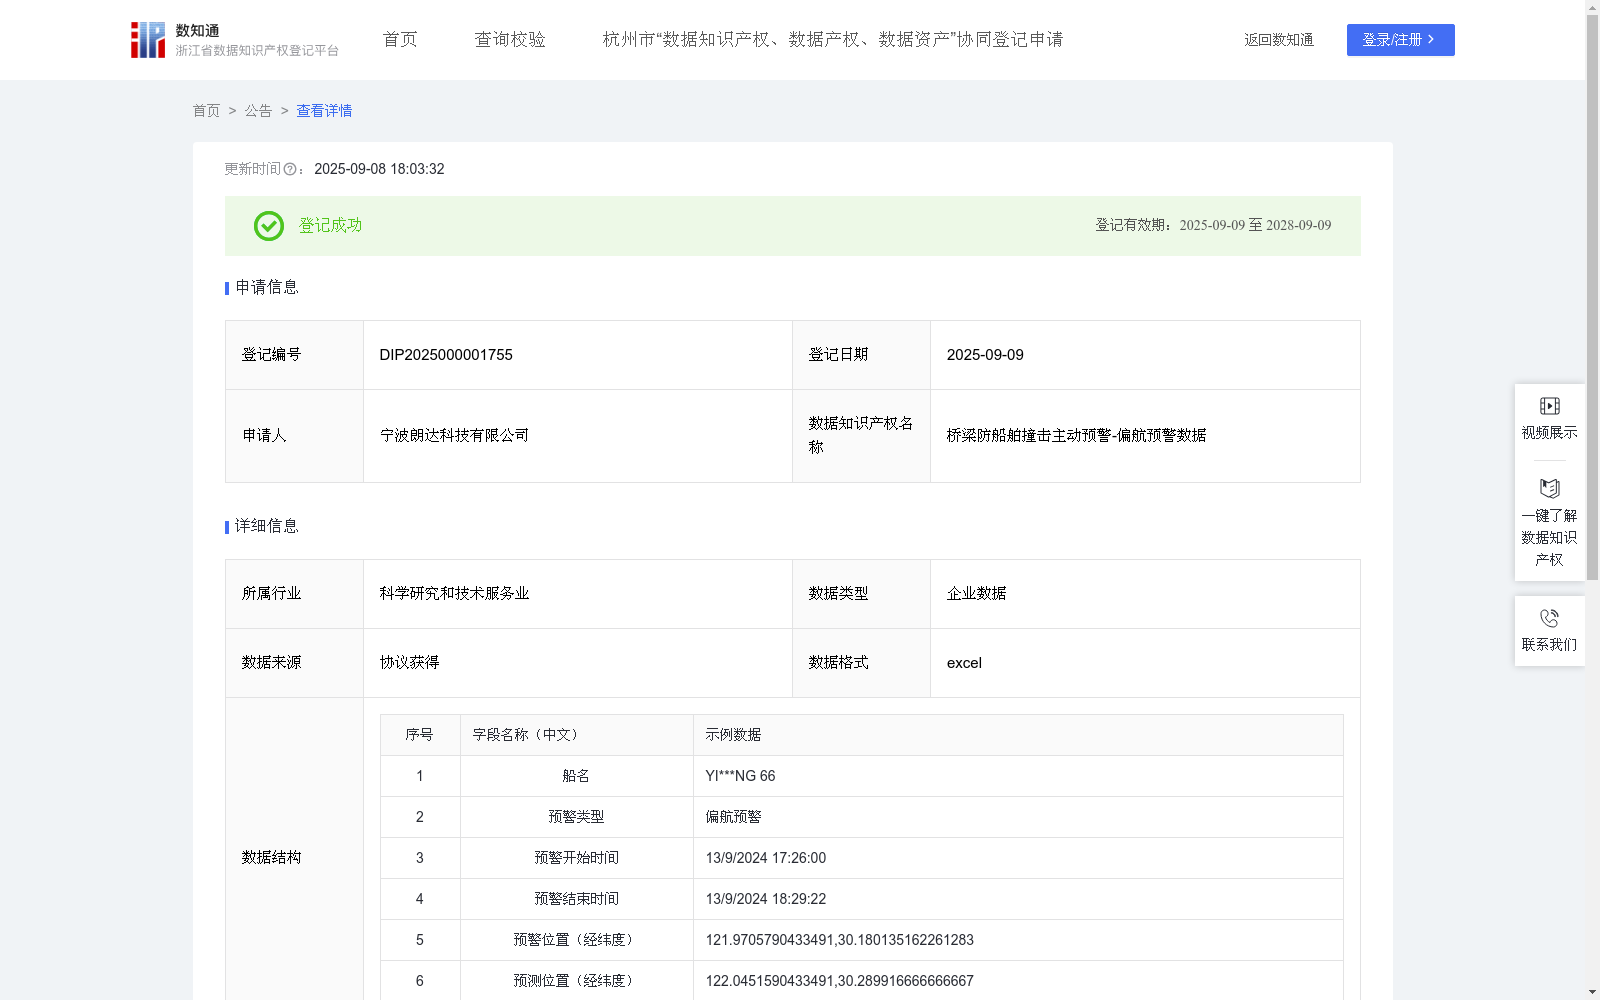The width and height of the screenshot is (1600, 1000).
Task: Click 预测位置（经纬度）field name
Action: [576, 981]
